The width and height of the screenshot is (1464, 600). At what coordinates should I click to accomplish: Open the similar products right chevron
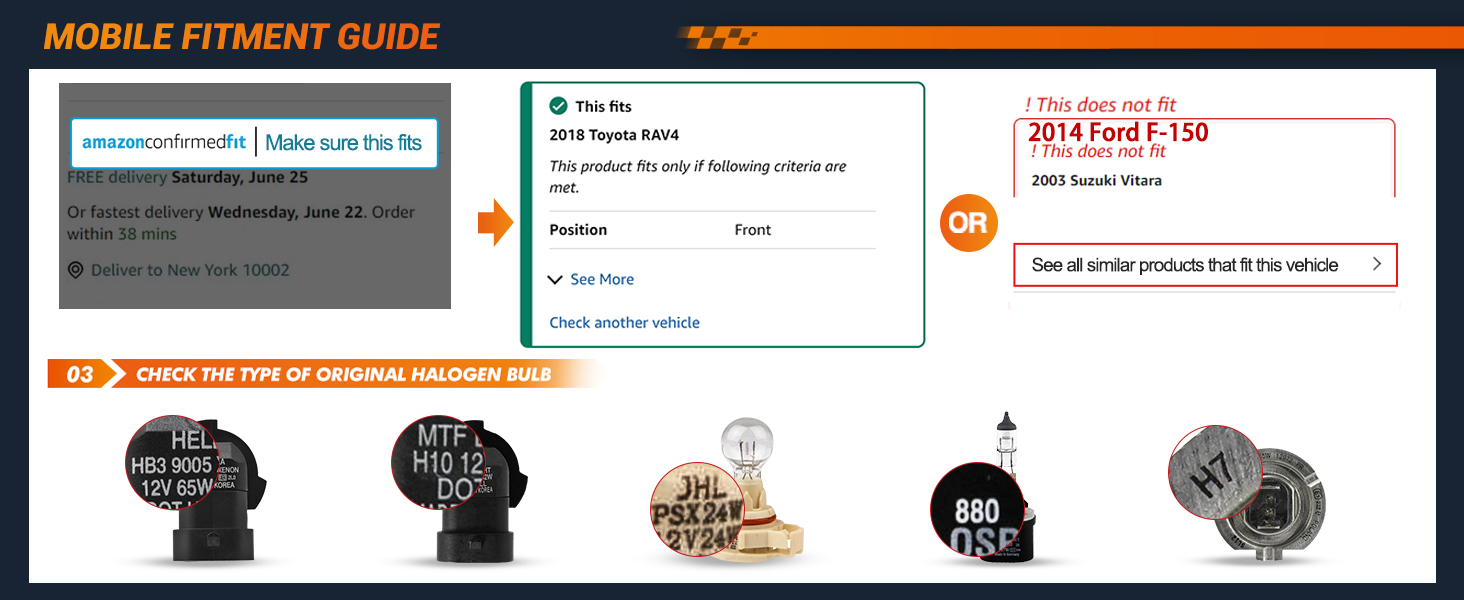pyautogui.click(x=1377, y=265)
